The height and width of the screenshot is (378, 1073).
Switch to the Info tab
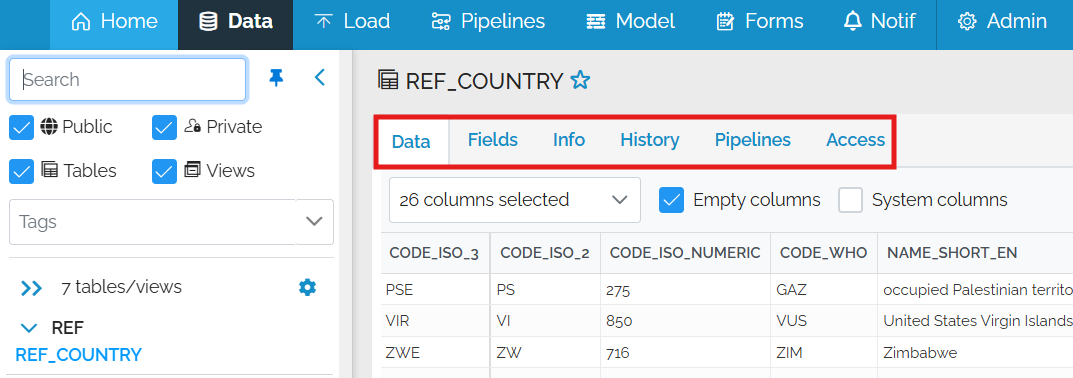pyautogui.click(x=569, y=140)
